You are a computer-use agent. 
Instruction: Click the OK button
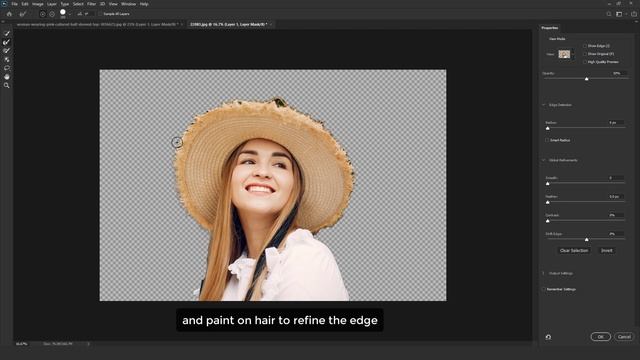click(x=600, y=337)
